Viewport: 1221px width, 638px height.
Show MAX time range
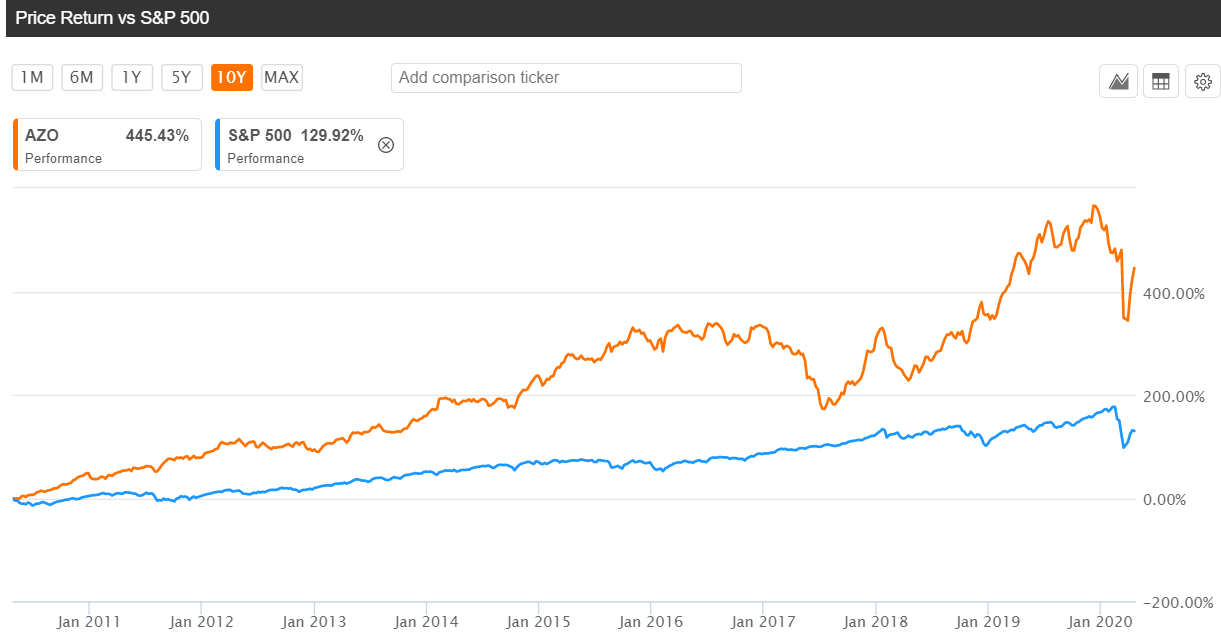coord(282,77)
